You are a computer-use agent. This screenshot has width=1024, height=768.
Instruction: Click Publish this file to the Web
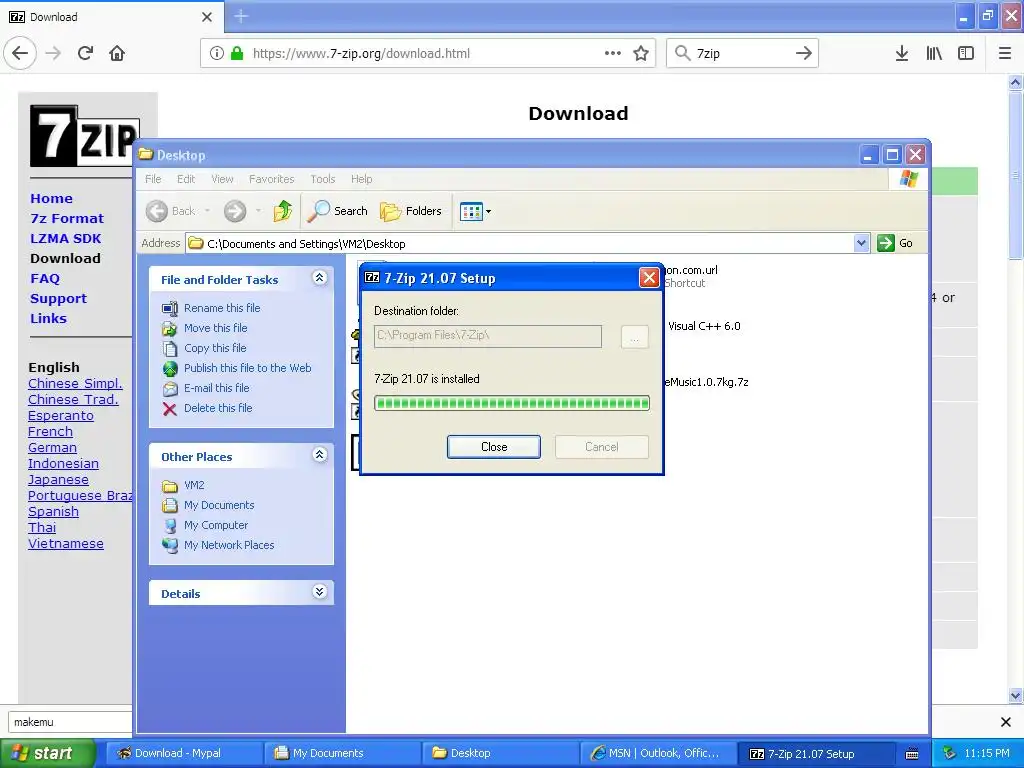pyautogui.click(x=248, y=368)
